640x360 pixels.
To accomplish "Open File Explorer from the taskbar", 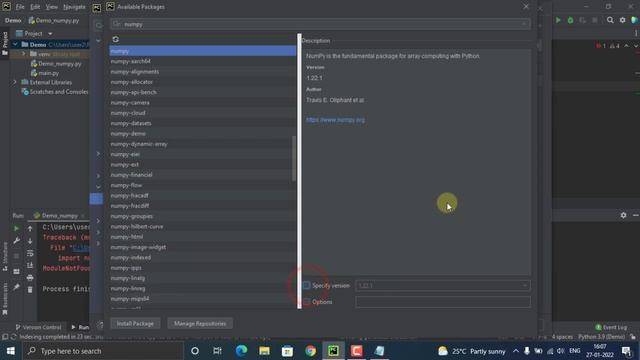I will tap(264, 351).
